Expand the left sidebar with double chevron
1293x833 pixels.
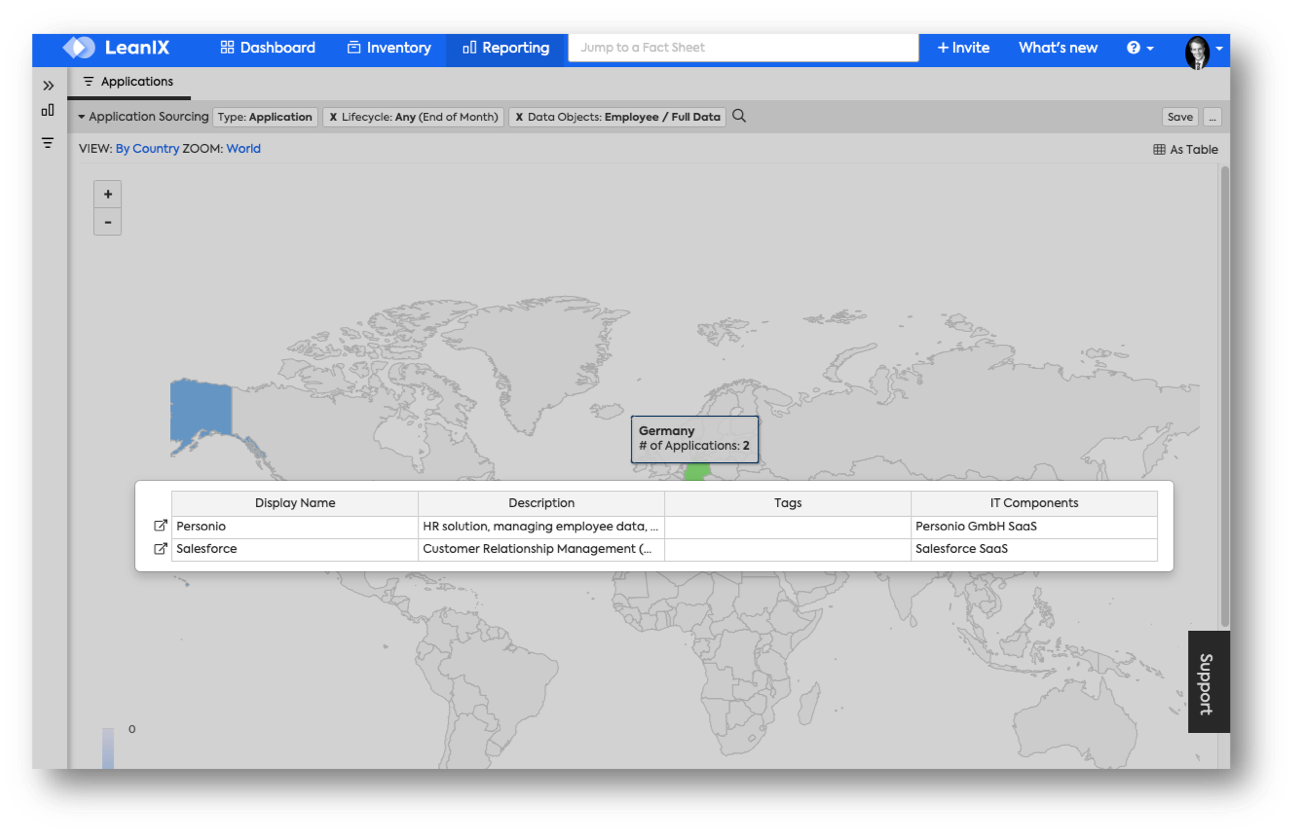[48, 86]
